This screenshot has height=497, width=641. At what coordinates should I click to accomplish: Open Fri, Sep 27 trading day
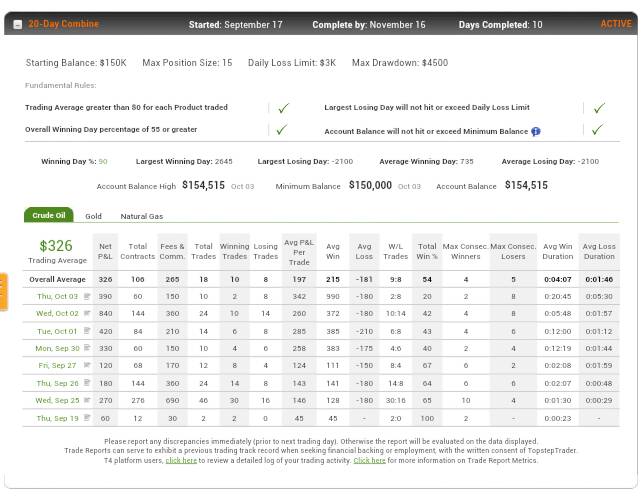(x=57, y=365)
